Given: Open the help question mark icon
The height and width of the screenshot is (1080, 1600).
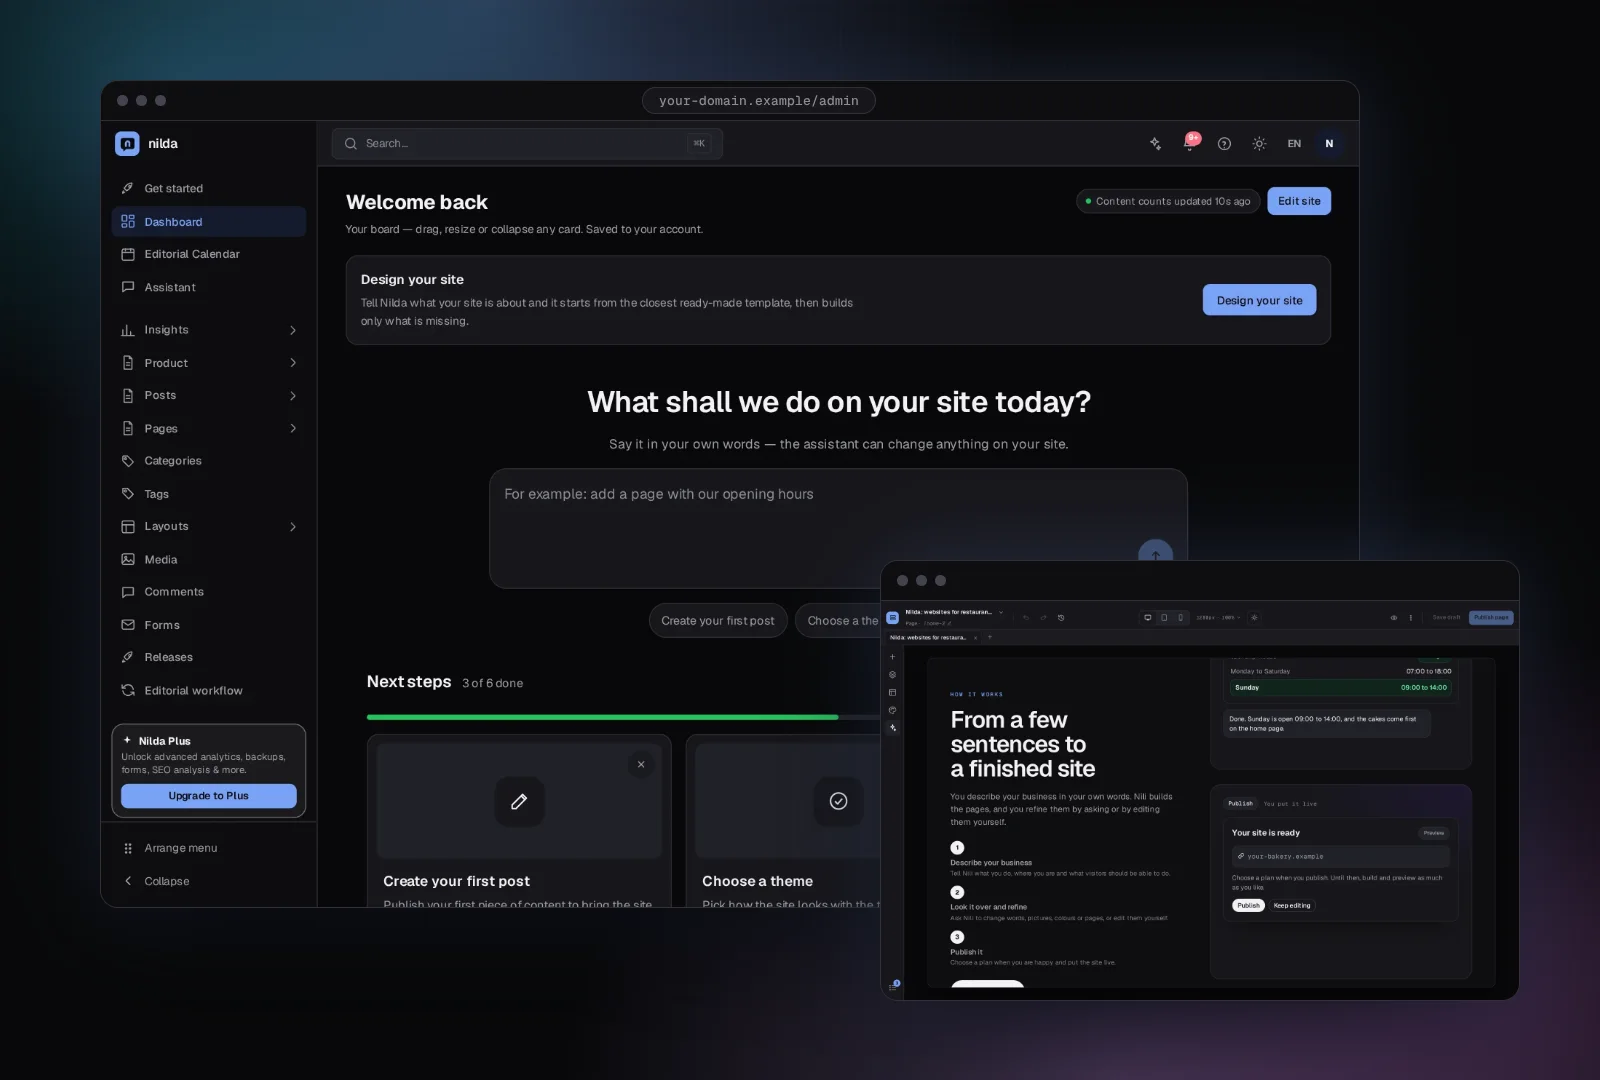Looking at the screenshot, I should coord(1224,144).
